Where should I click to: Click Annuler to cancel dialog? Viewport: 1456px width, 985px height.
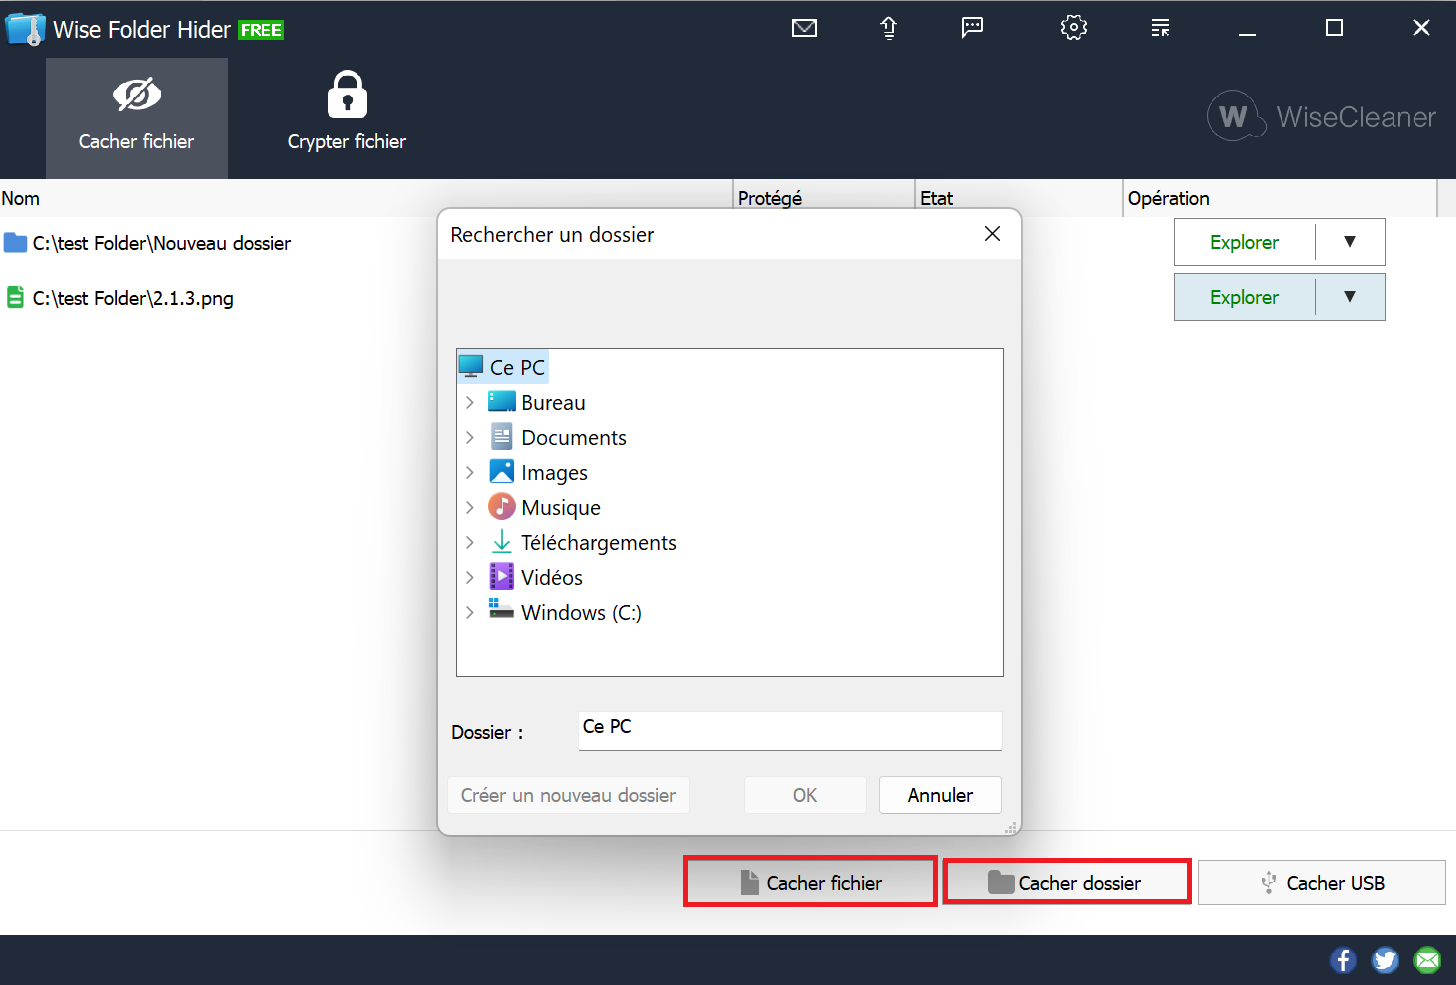(940, 795)
